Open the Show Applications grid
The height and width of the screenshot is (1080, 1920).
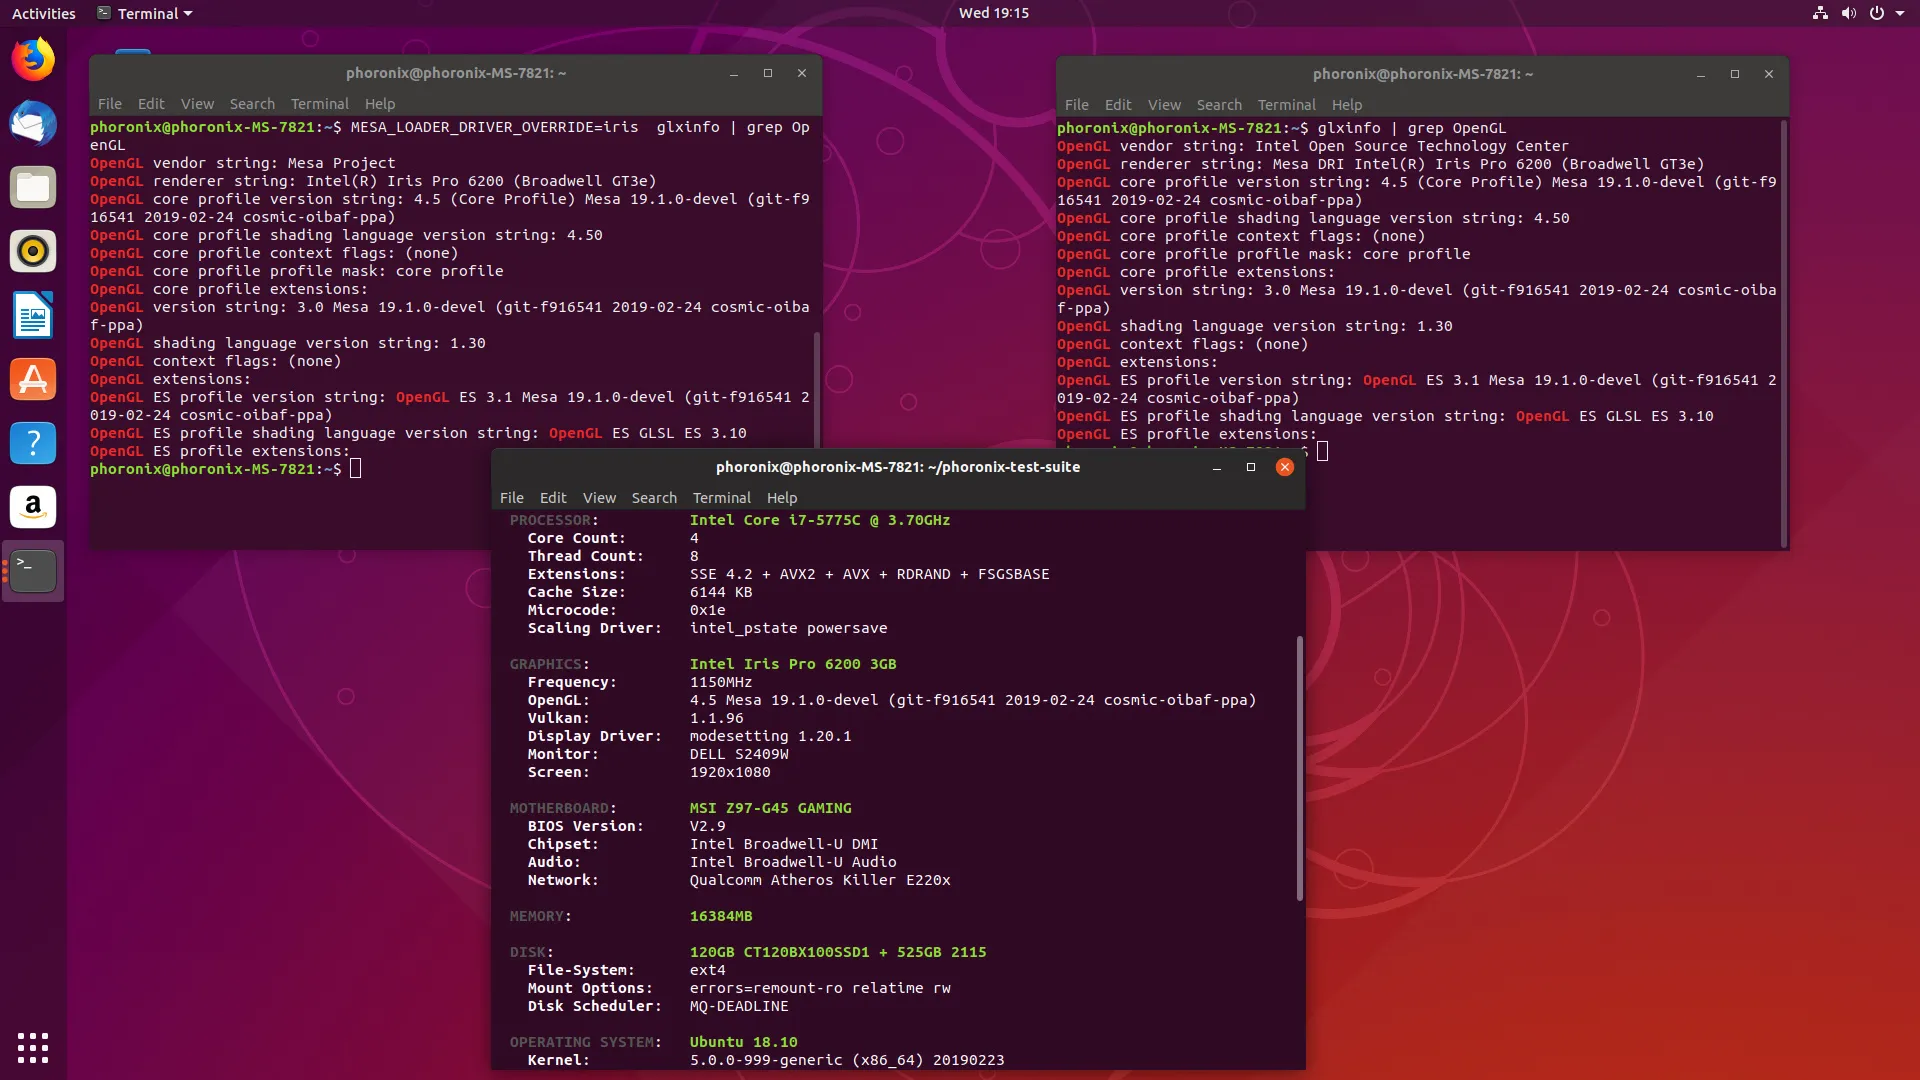point(33,1047)
